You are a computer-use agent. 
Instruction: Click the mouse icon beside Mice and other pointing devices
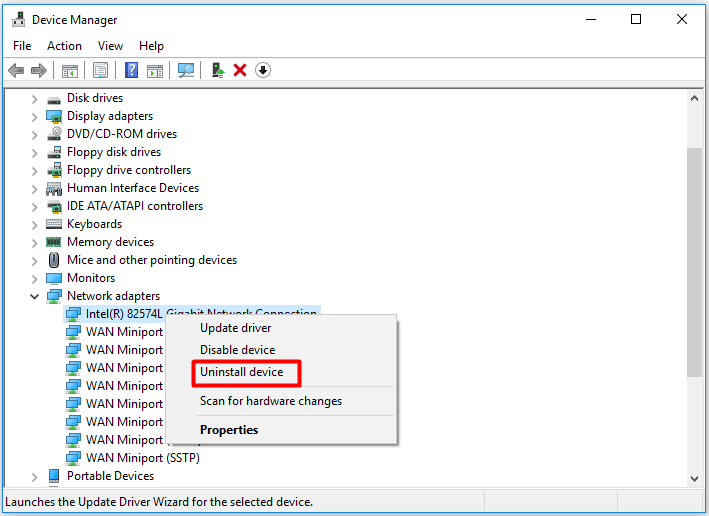coord(54,260)
